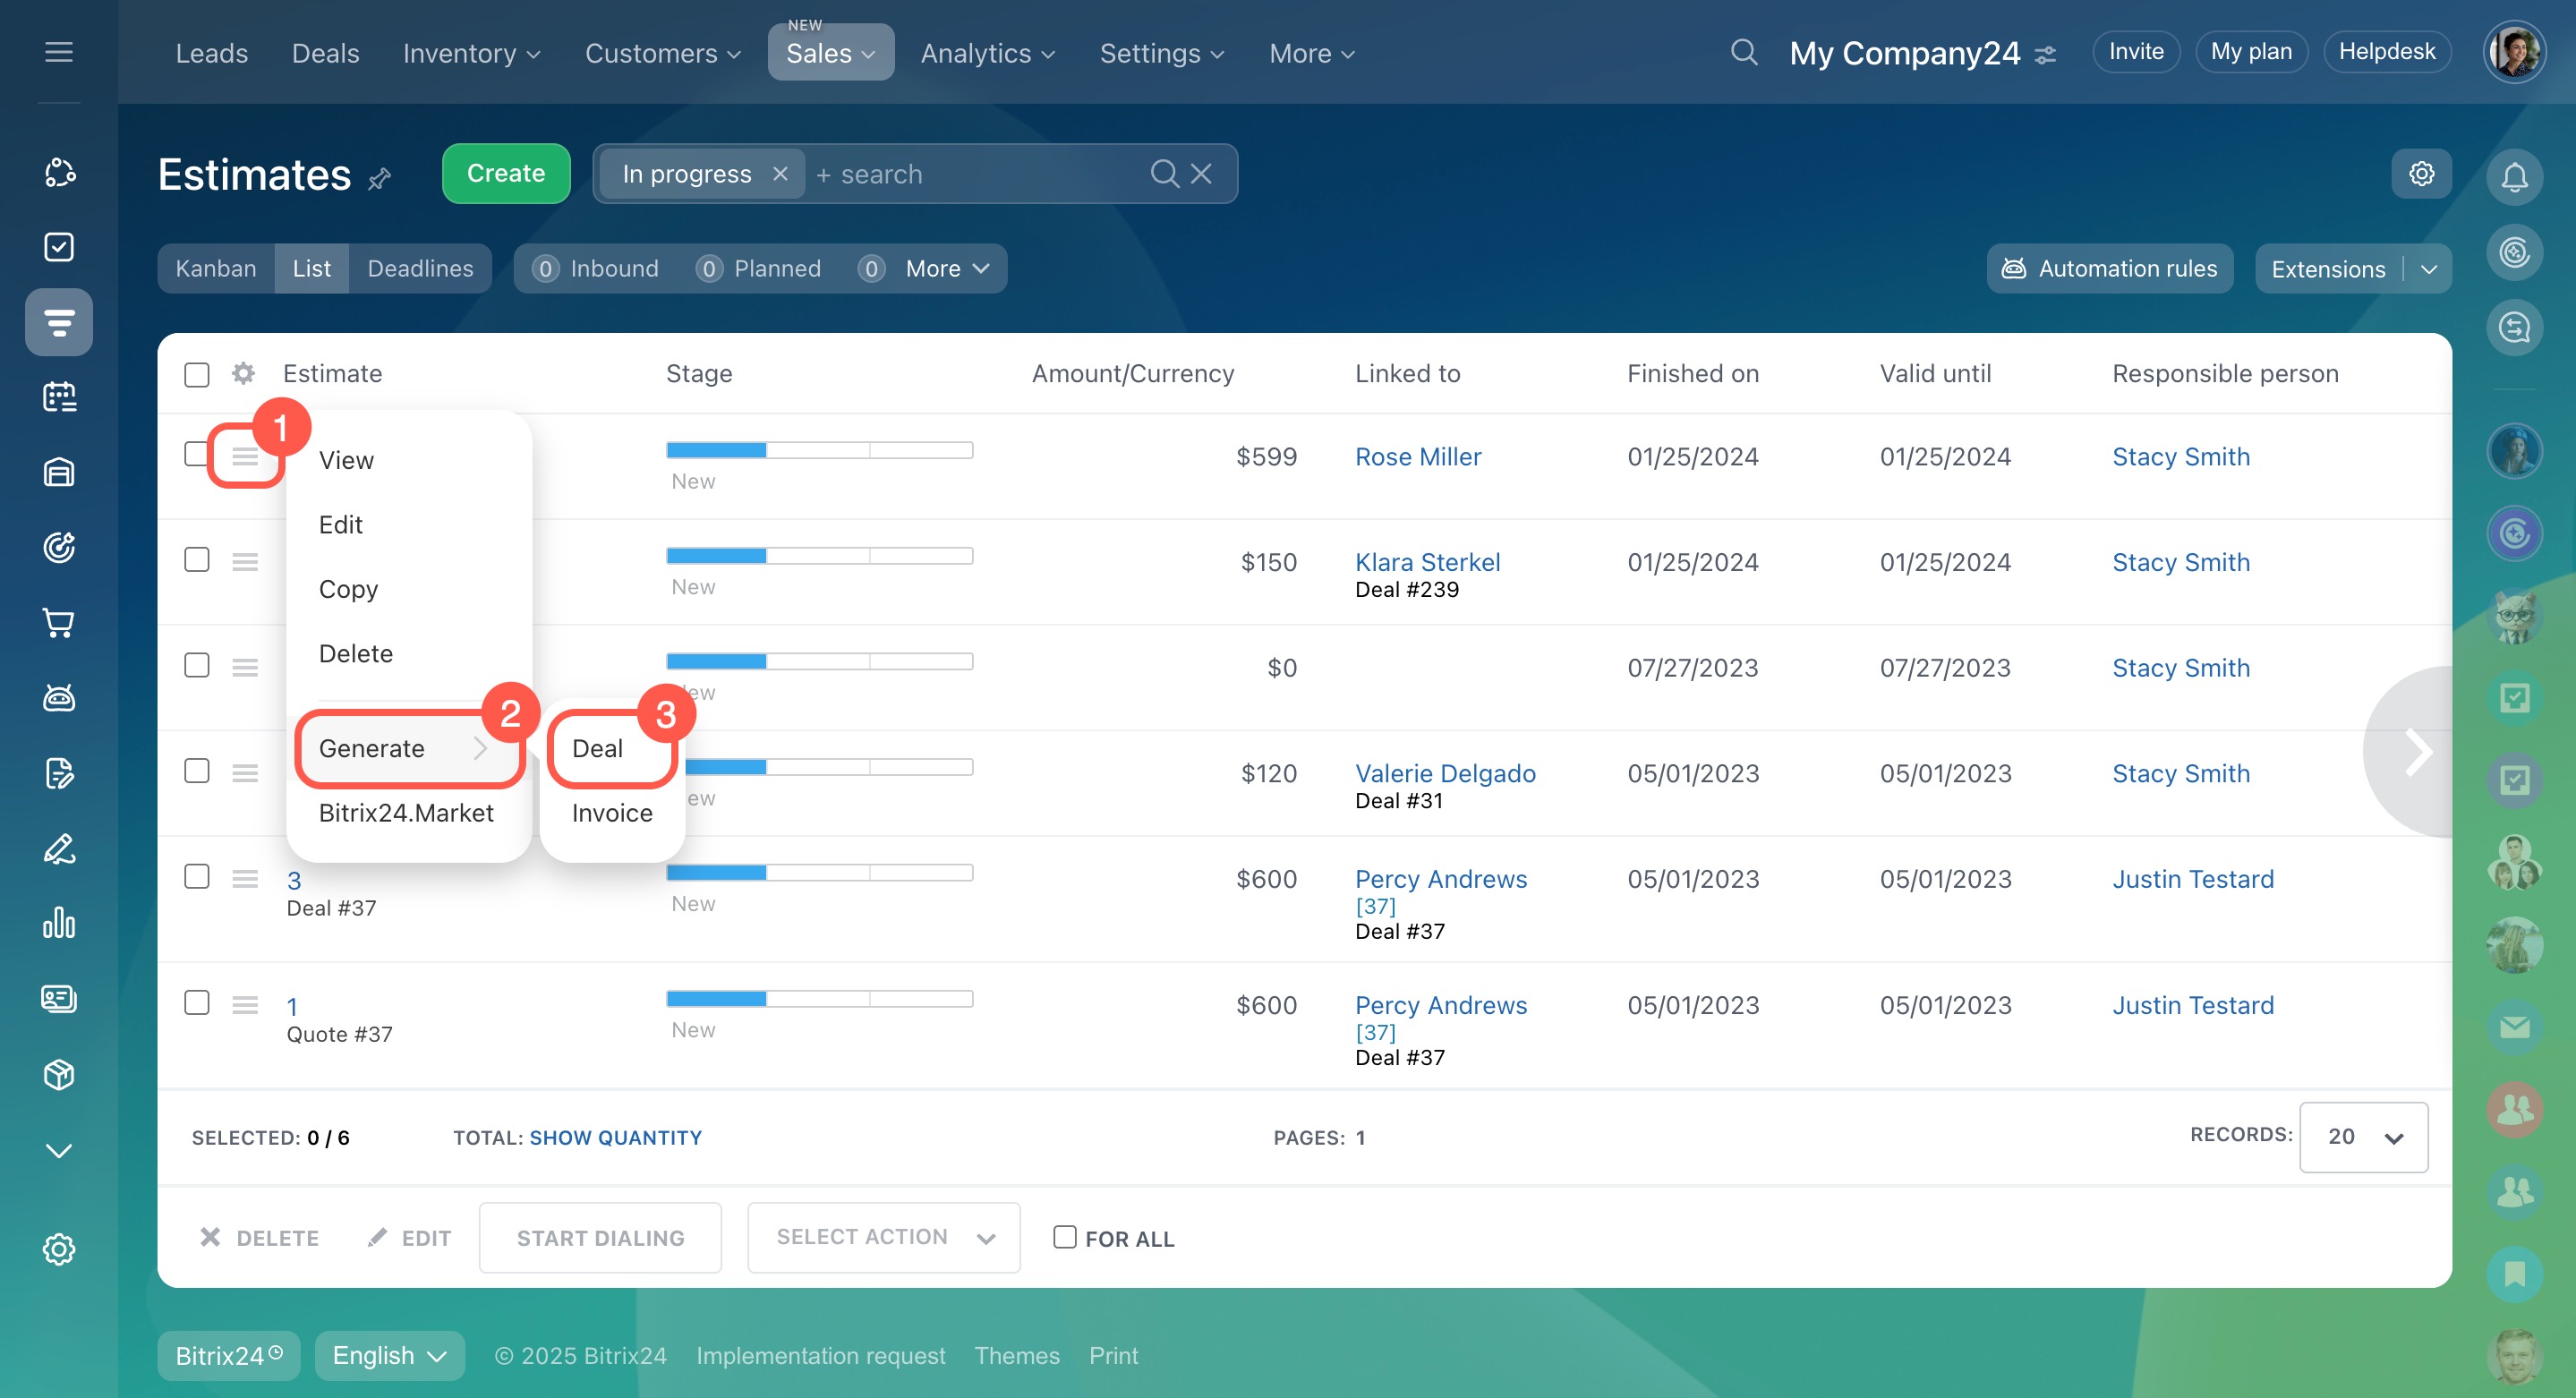Choose Copy in context menu

(x=348, y=589)
